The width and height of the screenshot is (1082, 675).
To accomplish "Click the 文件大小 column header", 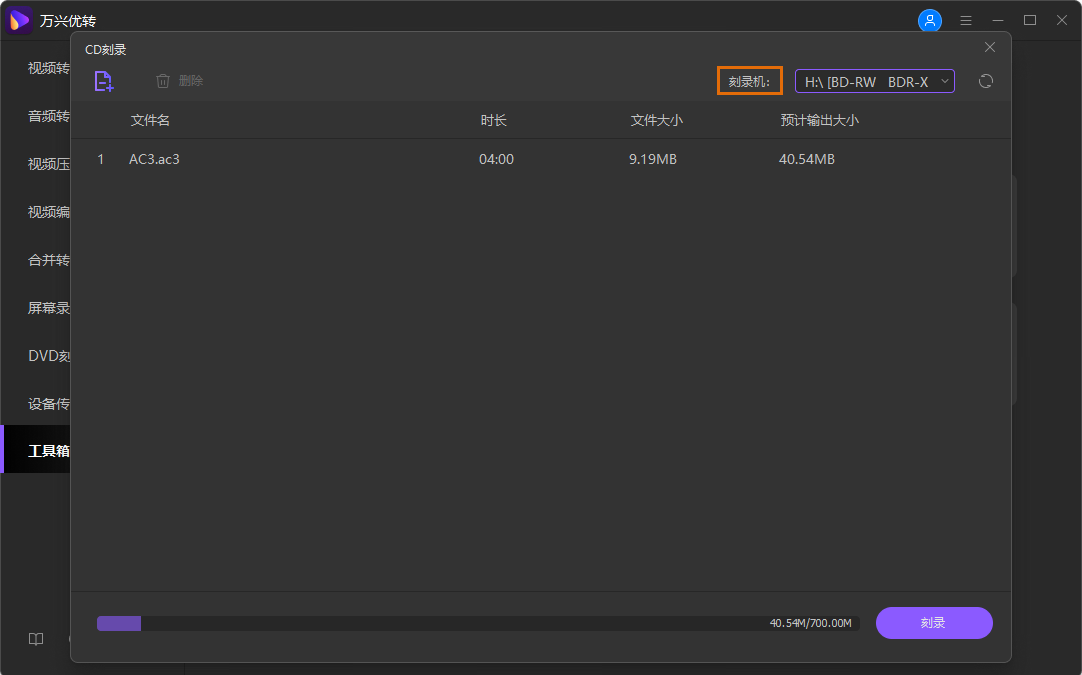I will 656,120.
